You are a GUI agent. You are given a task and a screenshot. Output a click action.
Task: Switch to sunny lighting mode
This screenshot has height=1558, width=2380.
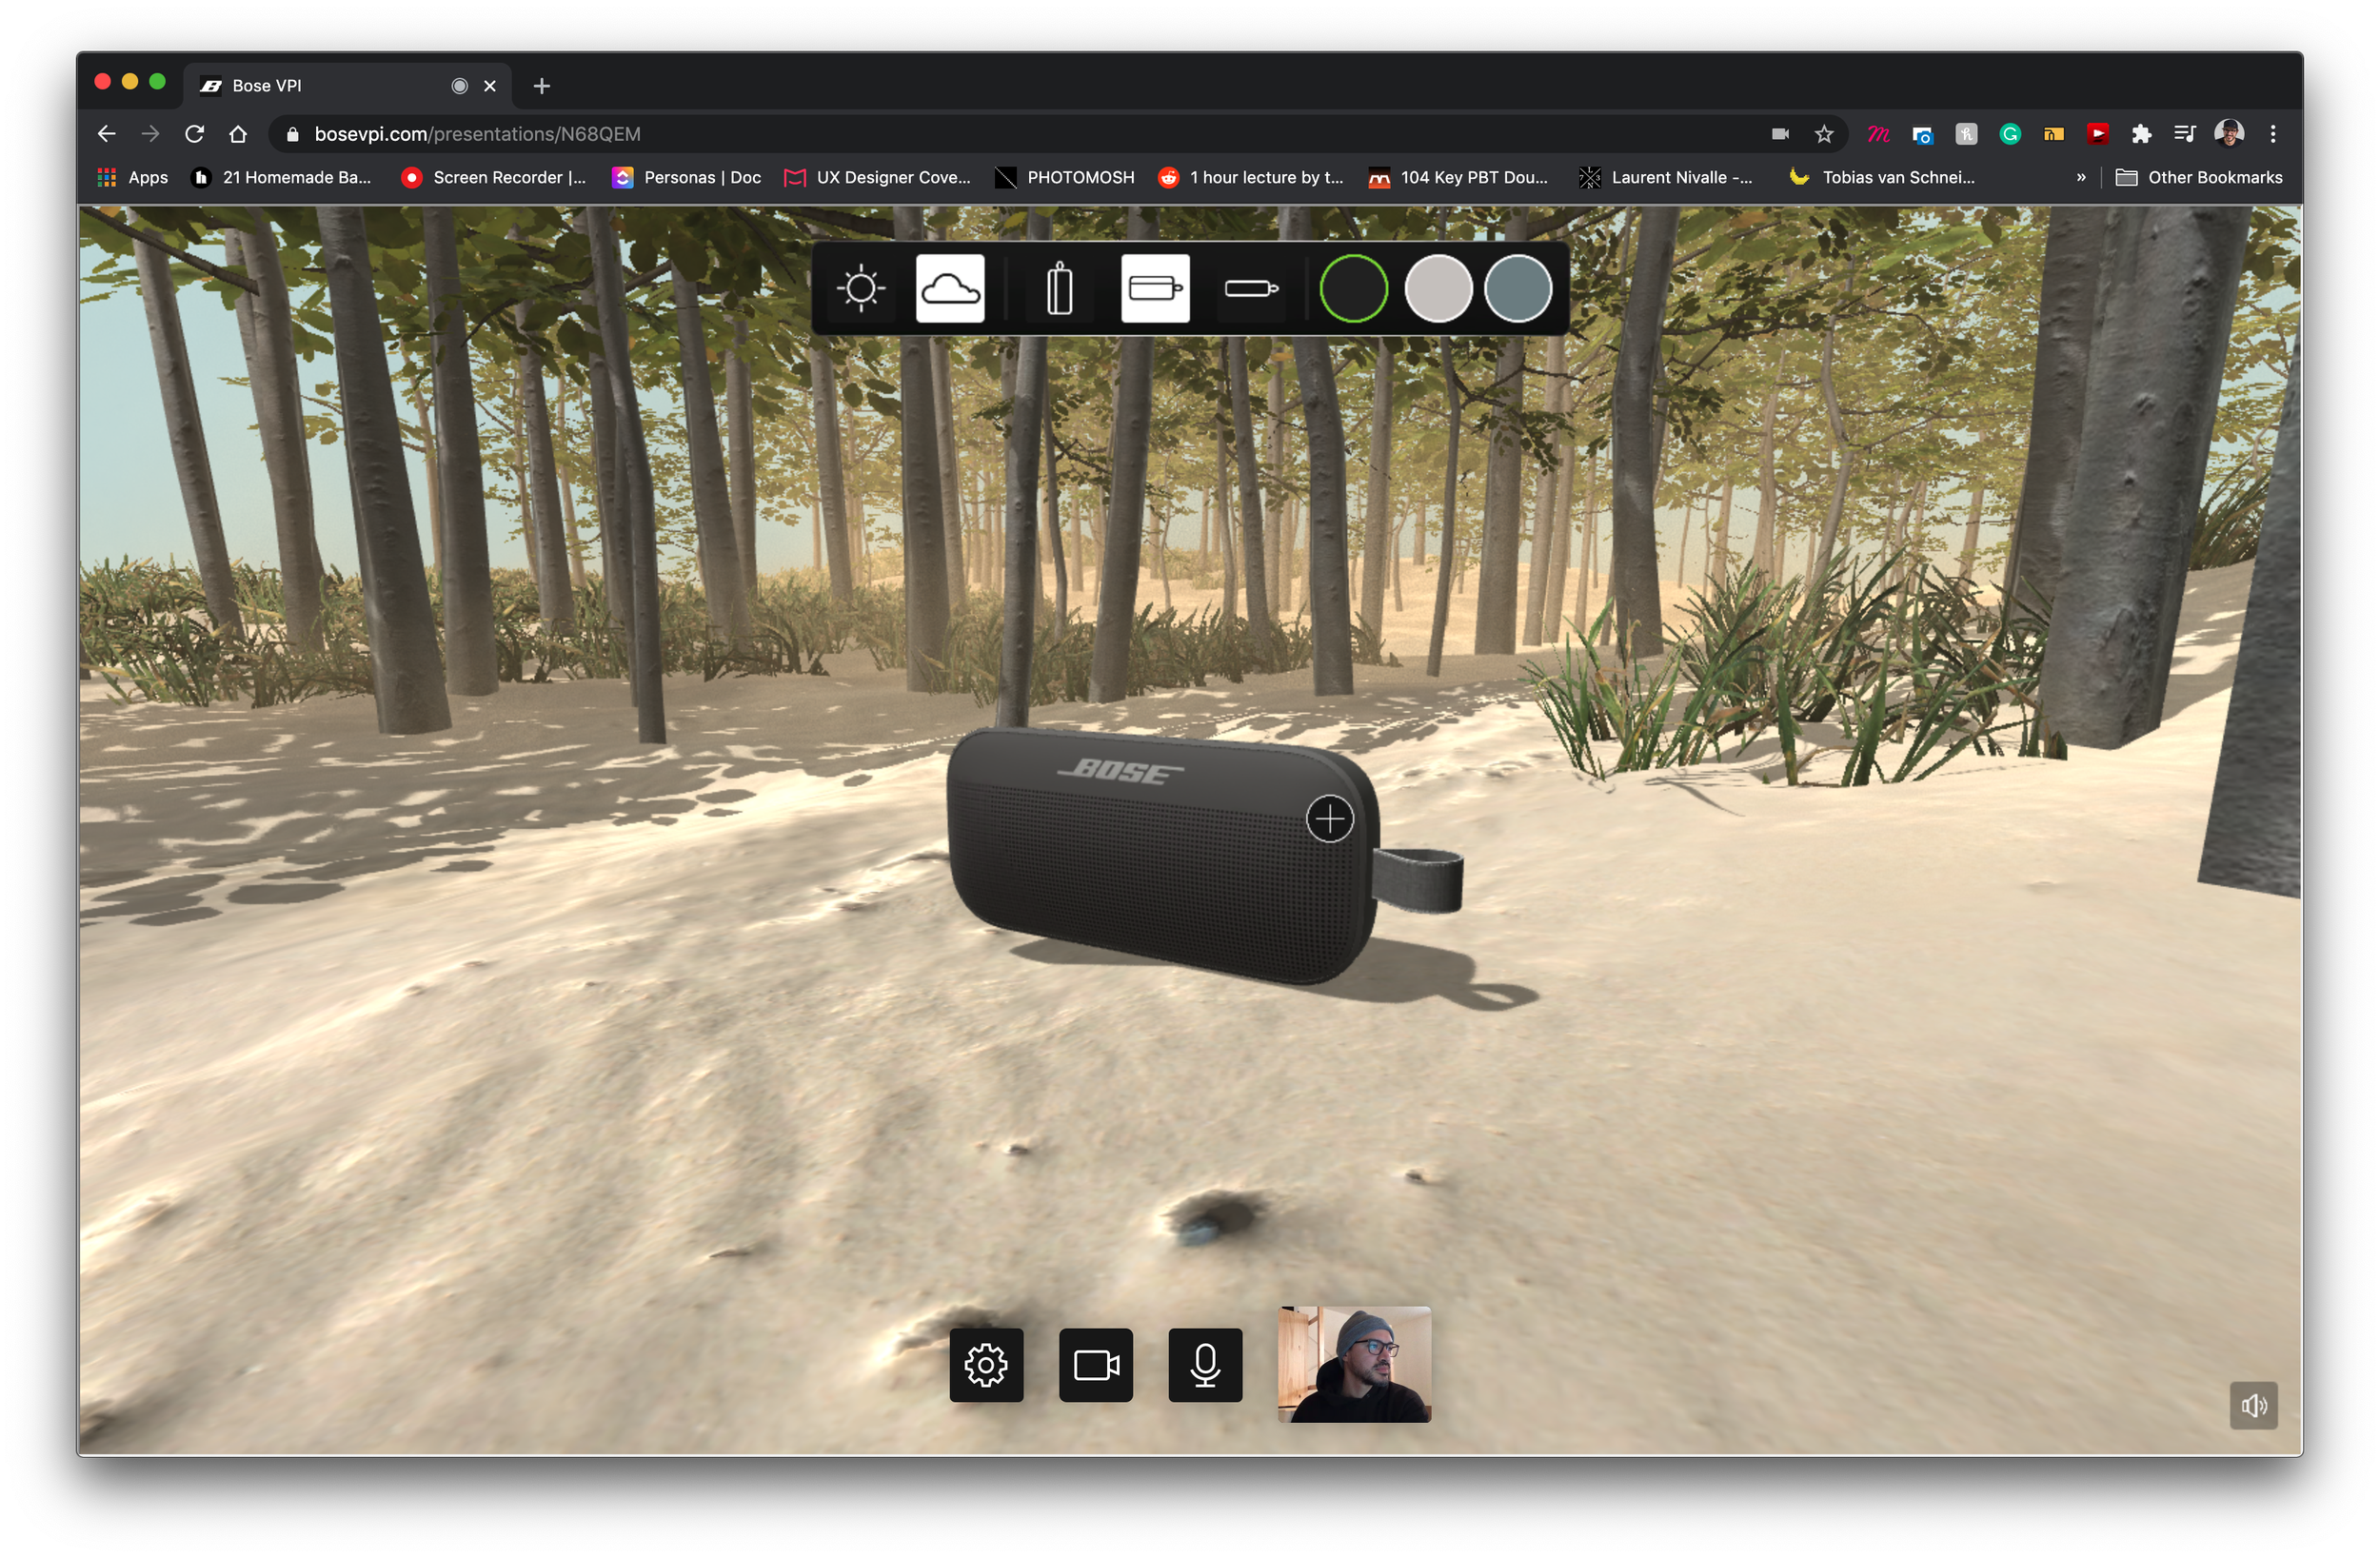pos(860,289)
